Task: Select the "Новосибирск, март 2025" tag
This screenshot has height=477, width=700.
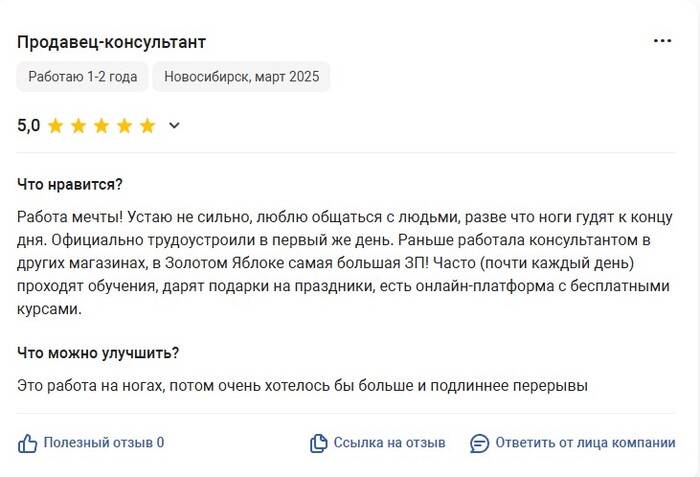Action: coord(241,77)
